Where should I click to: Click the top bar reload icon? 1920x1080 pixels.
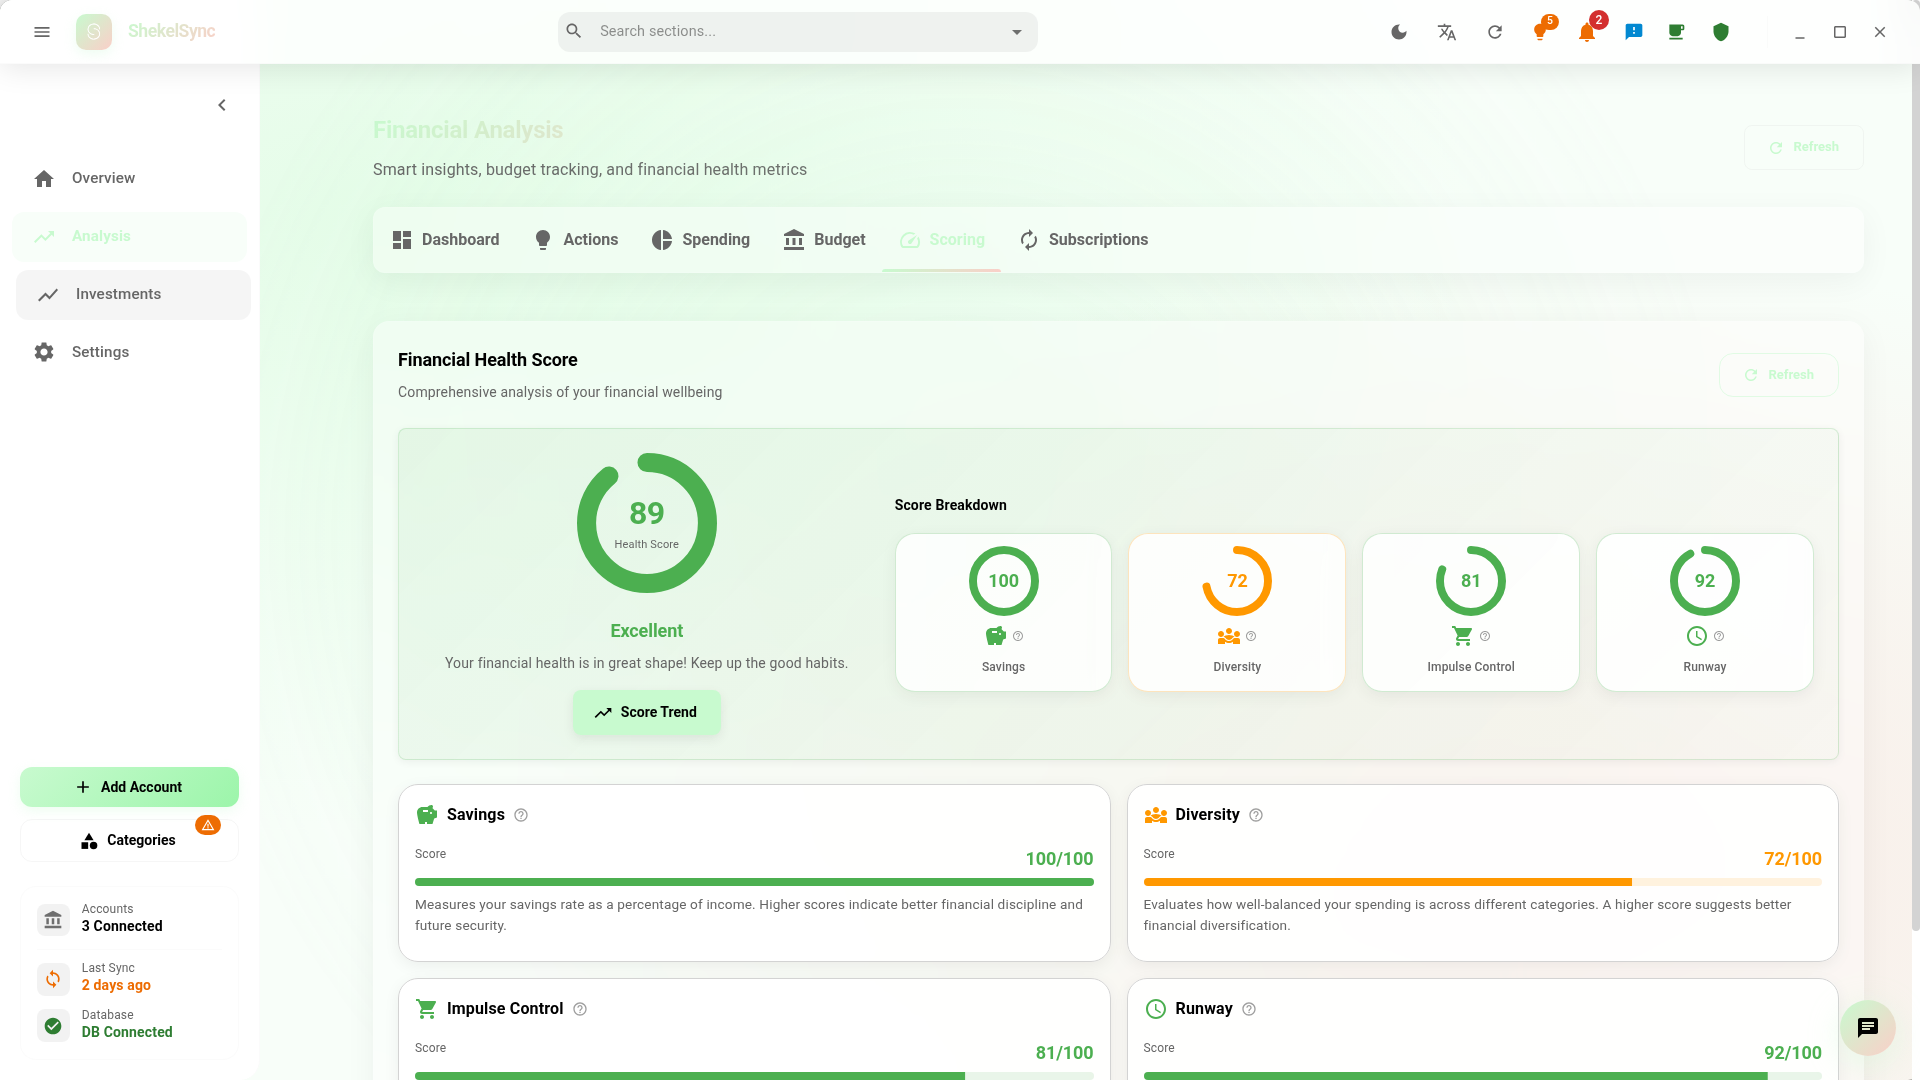(x=1495, y=32)
